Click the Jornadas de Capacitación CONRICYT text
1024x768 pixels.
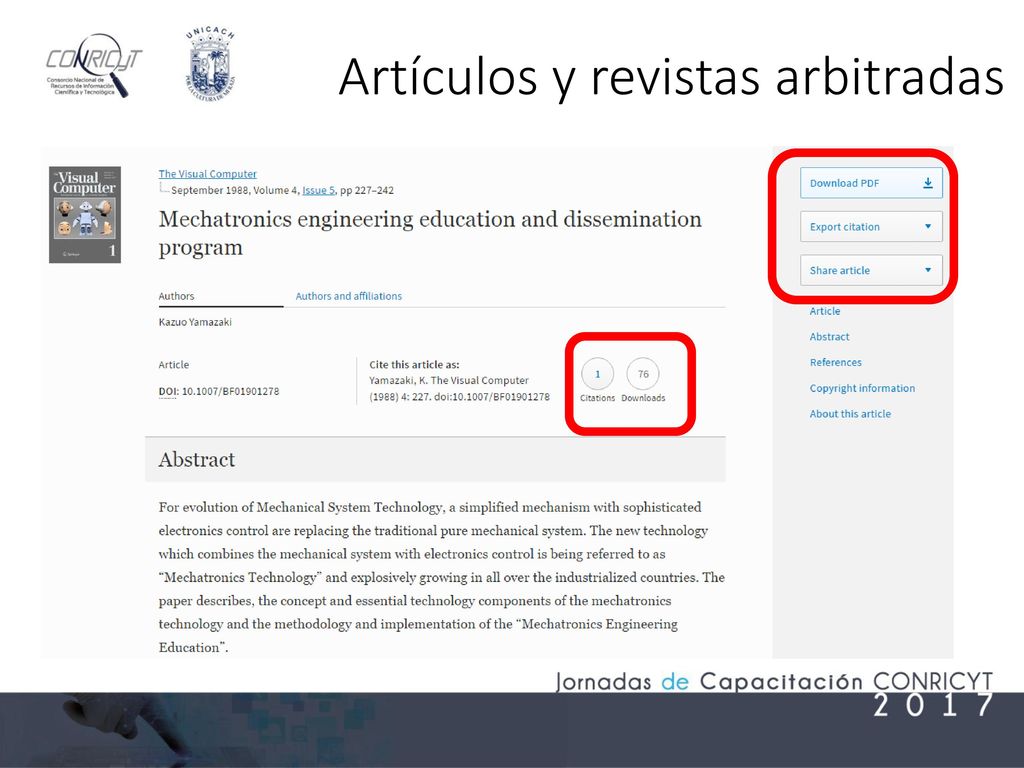pos(774,681)
